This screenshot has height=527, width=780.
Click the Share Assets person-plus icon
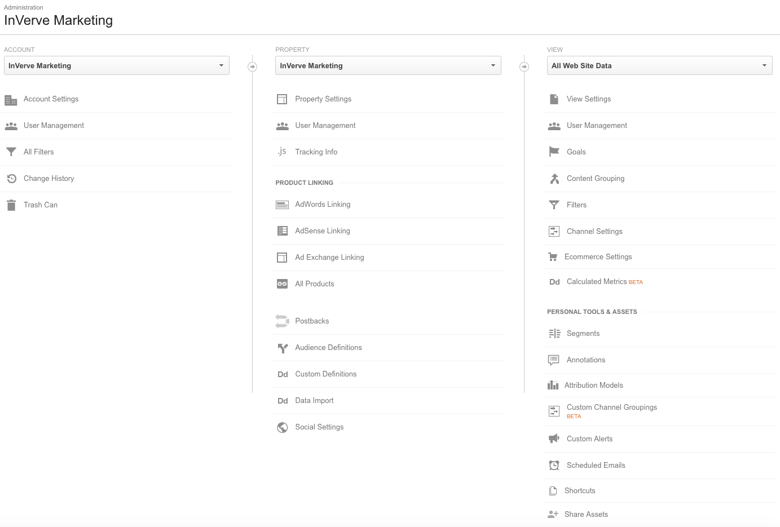click(553, 514)
